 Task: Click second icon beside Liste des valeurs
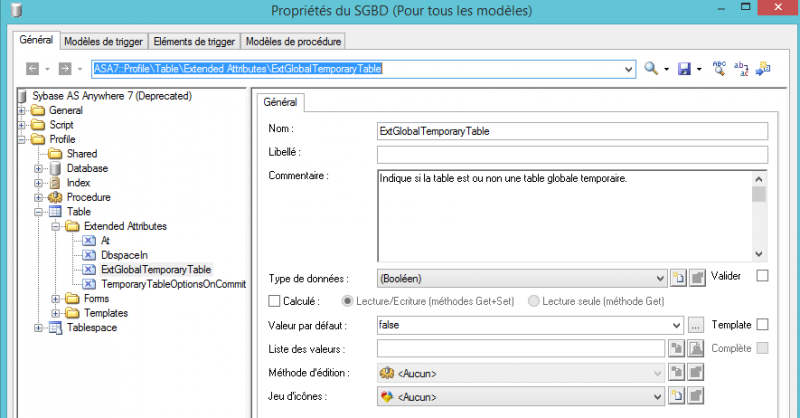click(696, 349)
